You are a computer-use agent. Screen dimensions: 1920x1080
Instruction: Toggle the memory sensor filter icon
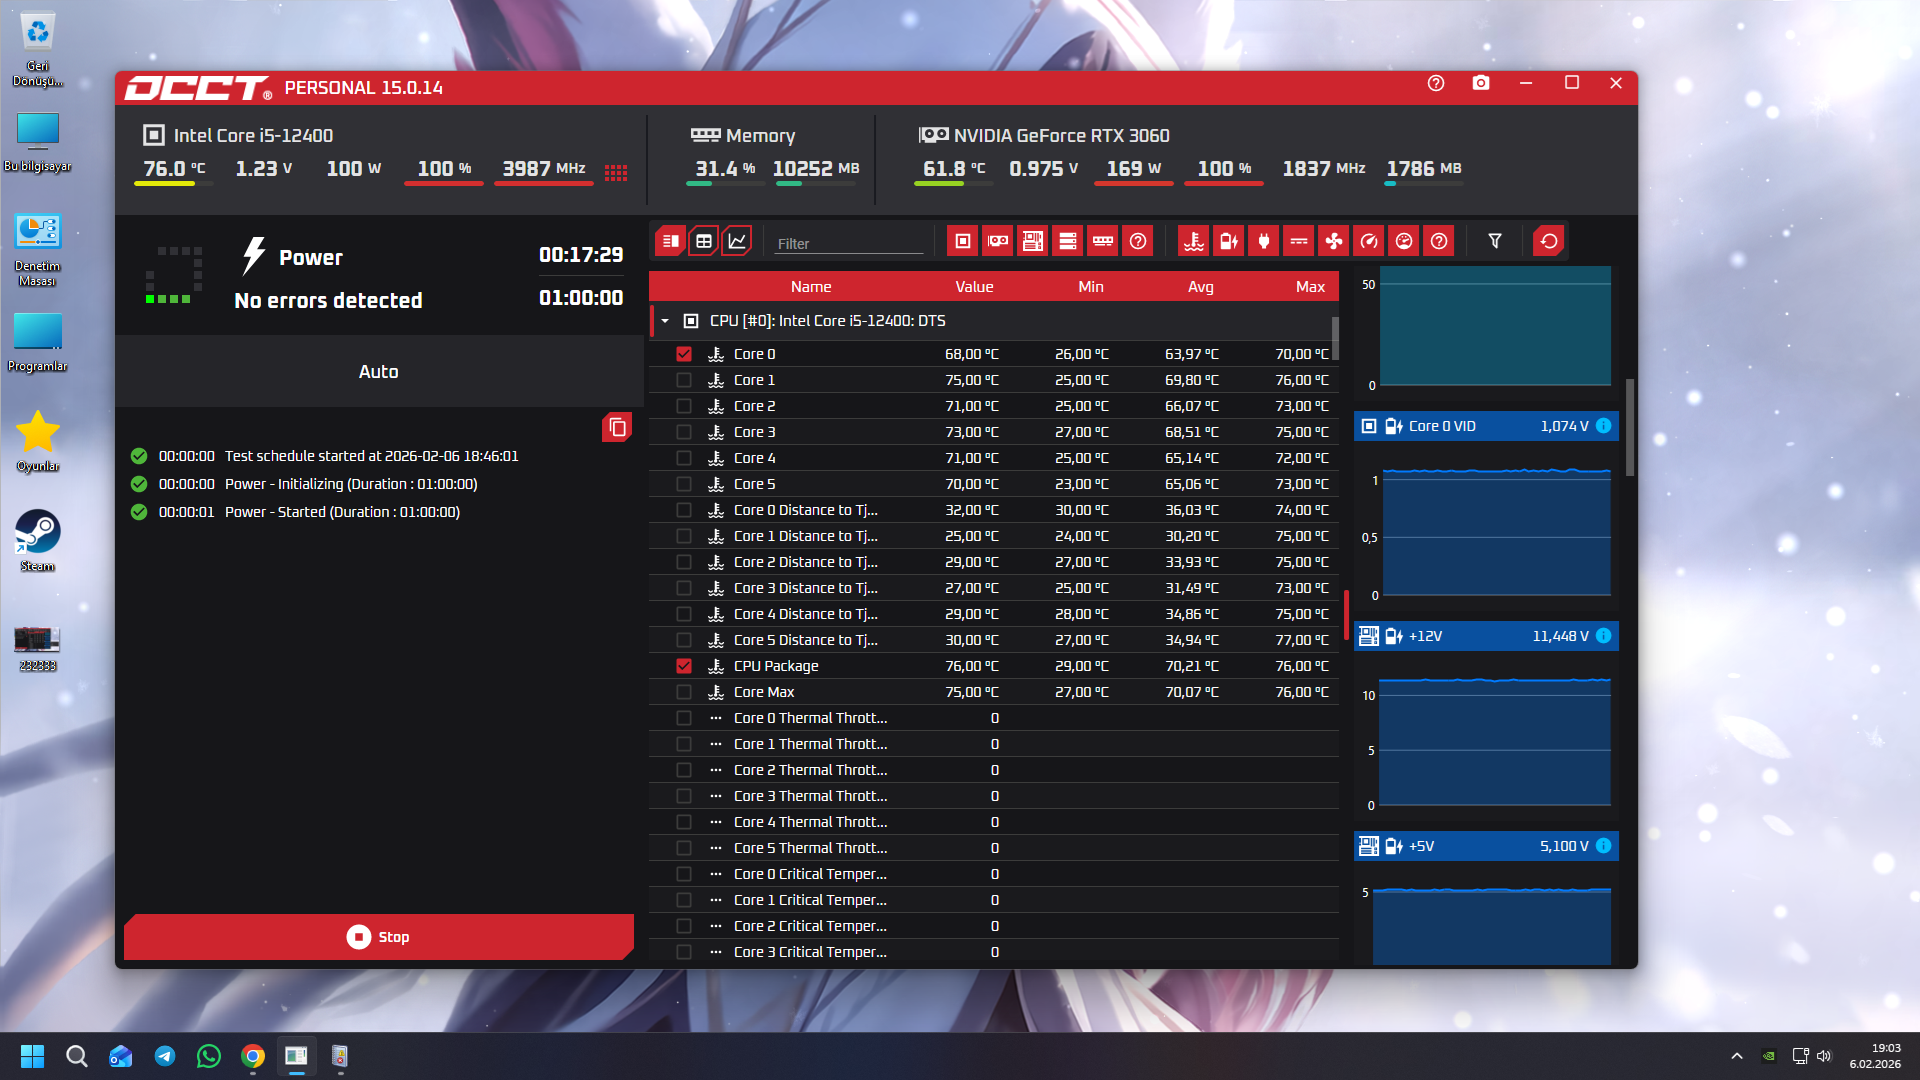[x=1103, y=241]
